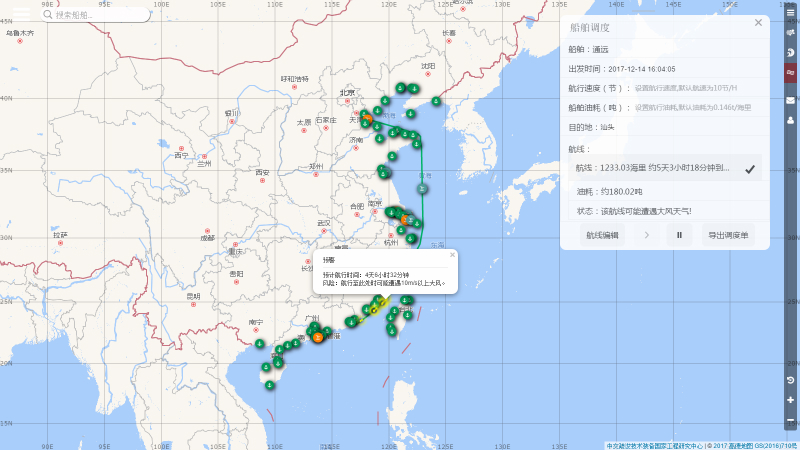Click the next arrow beside 航线编辑
800x450 pixels.
click(646, 235)
